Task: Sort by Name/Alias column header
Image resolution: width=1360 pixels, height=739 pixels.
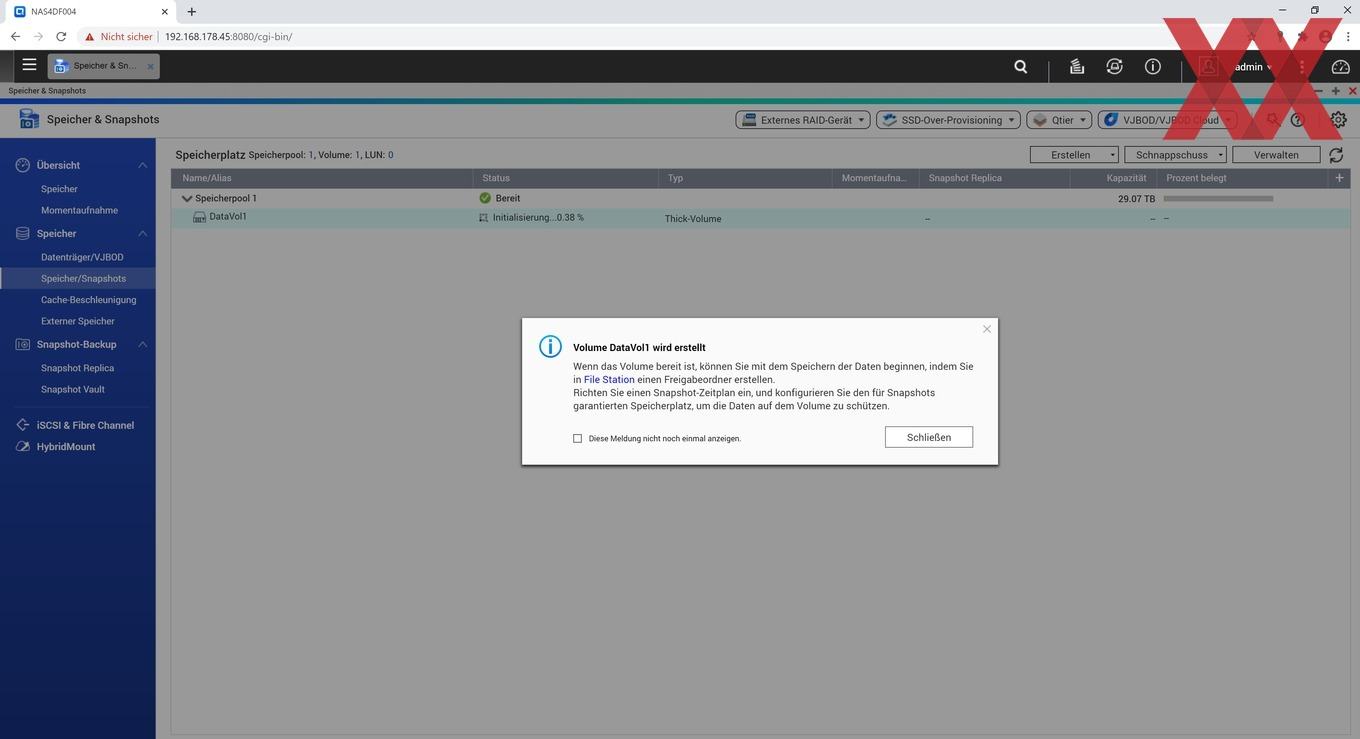Action: point(322,178)
